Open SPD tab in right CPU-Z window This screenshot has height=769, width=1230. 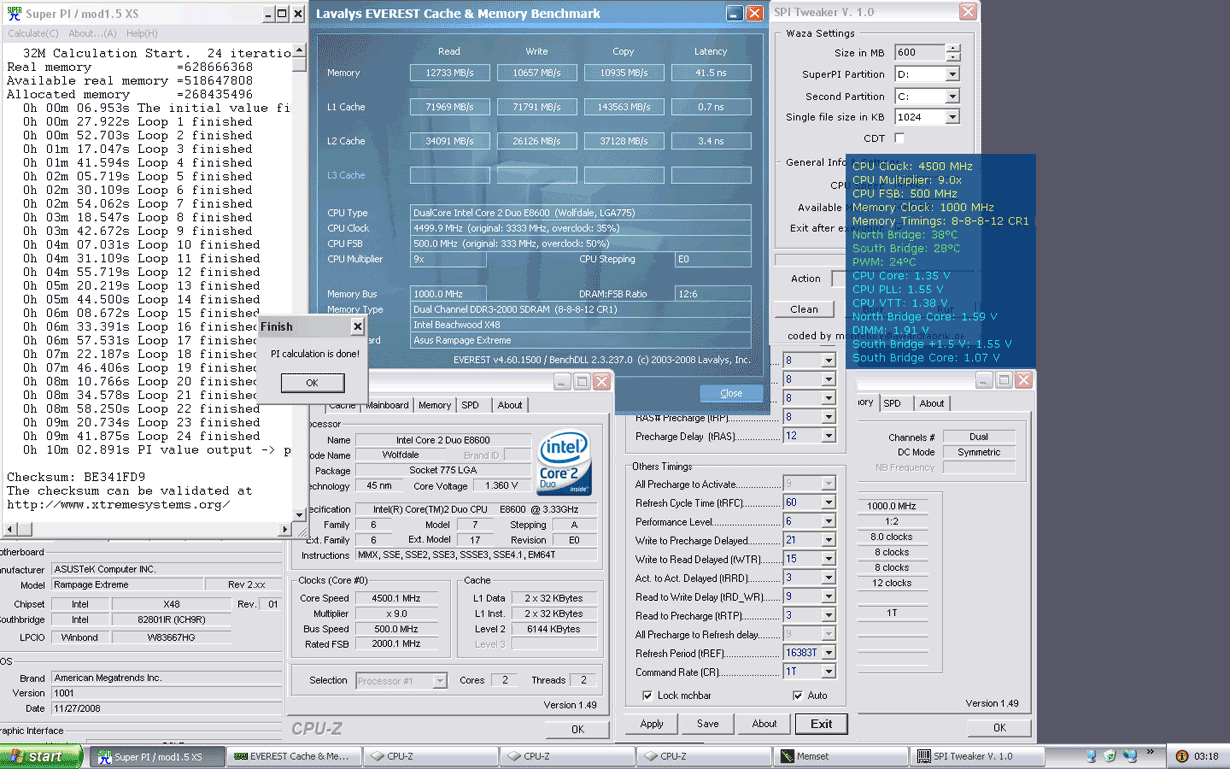[x=892, y=403]
